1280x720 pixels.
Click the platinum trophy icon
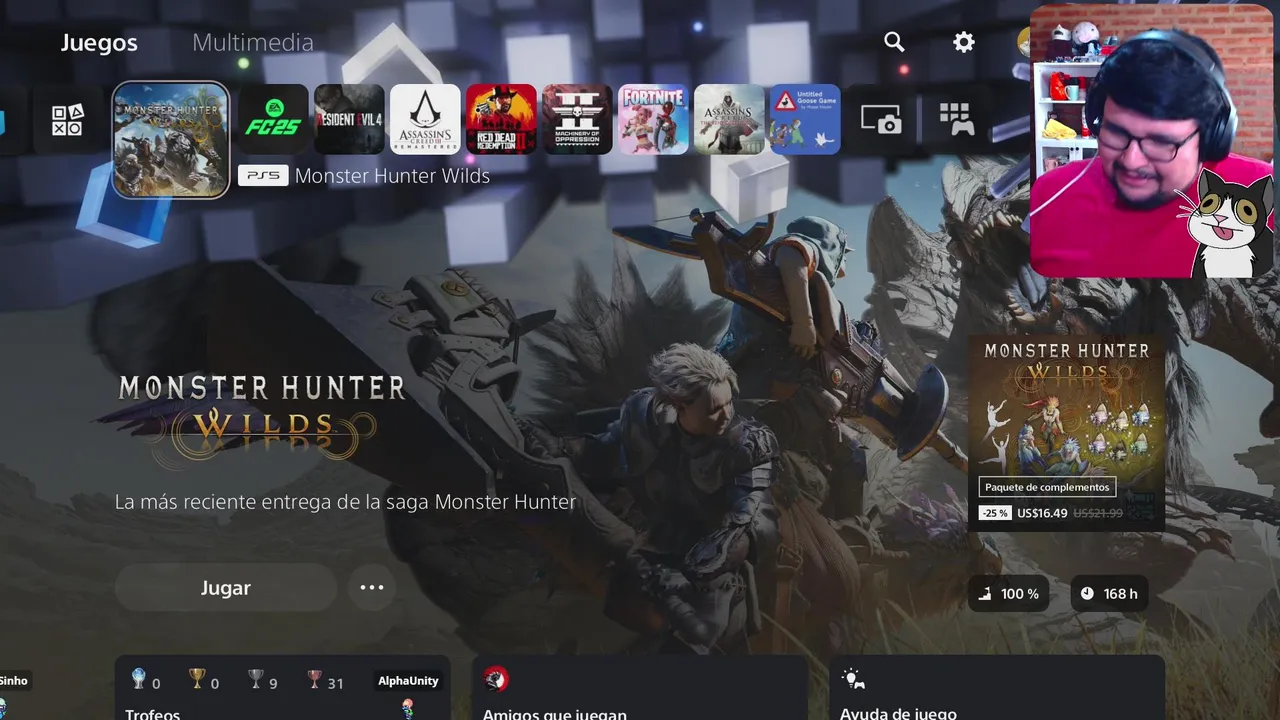(139, 680)
